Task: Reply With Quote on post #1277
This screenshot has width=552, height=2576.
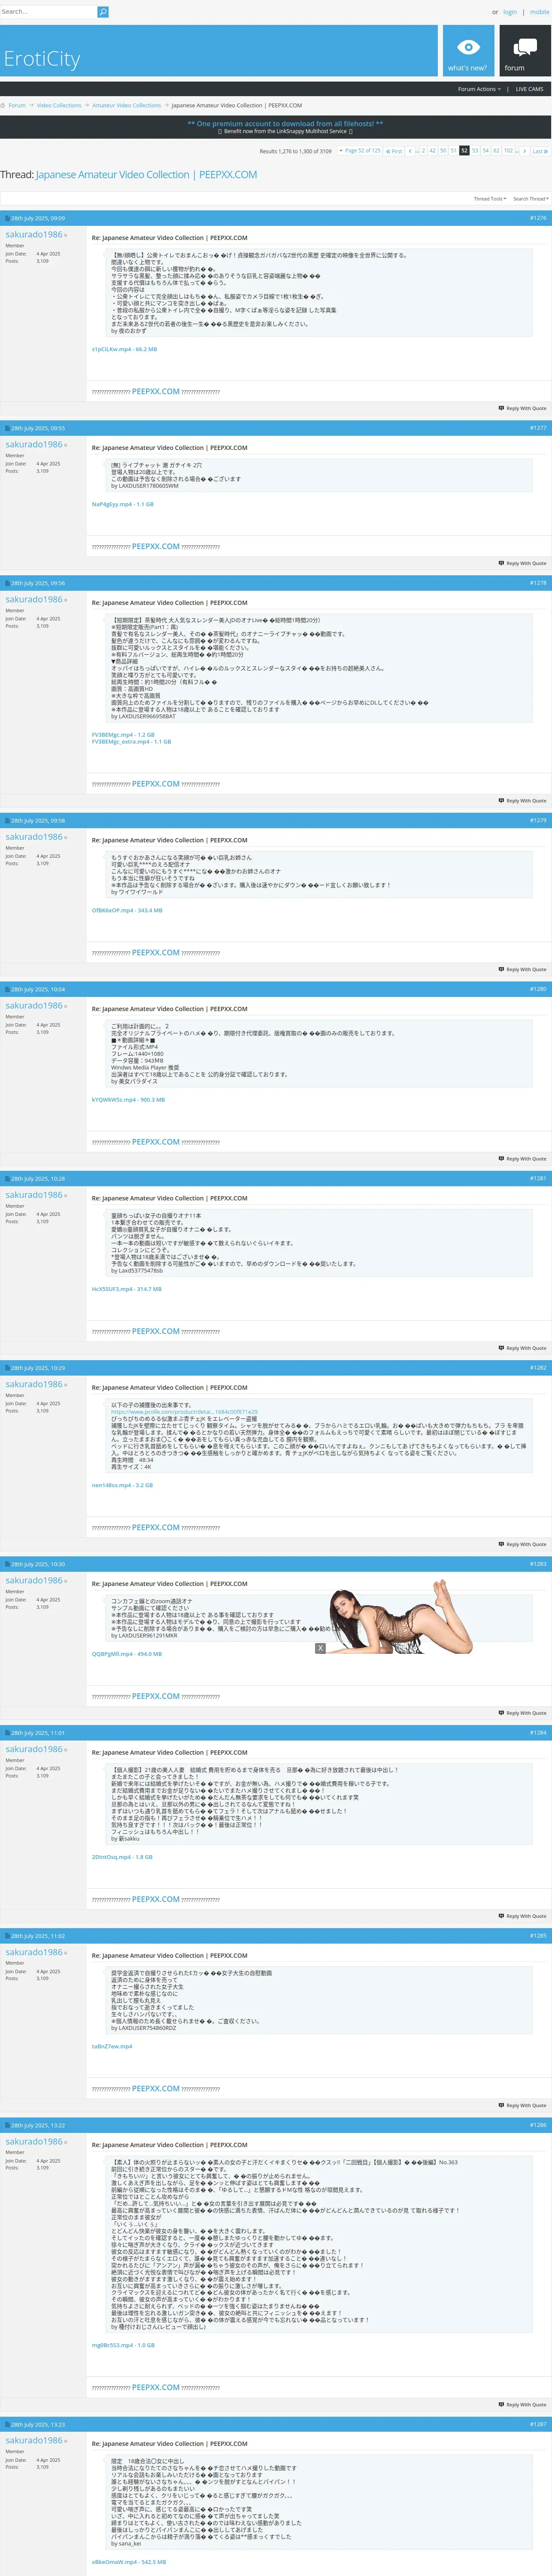Action: (522, 563)
